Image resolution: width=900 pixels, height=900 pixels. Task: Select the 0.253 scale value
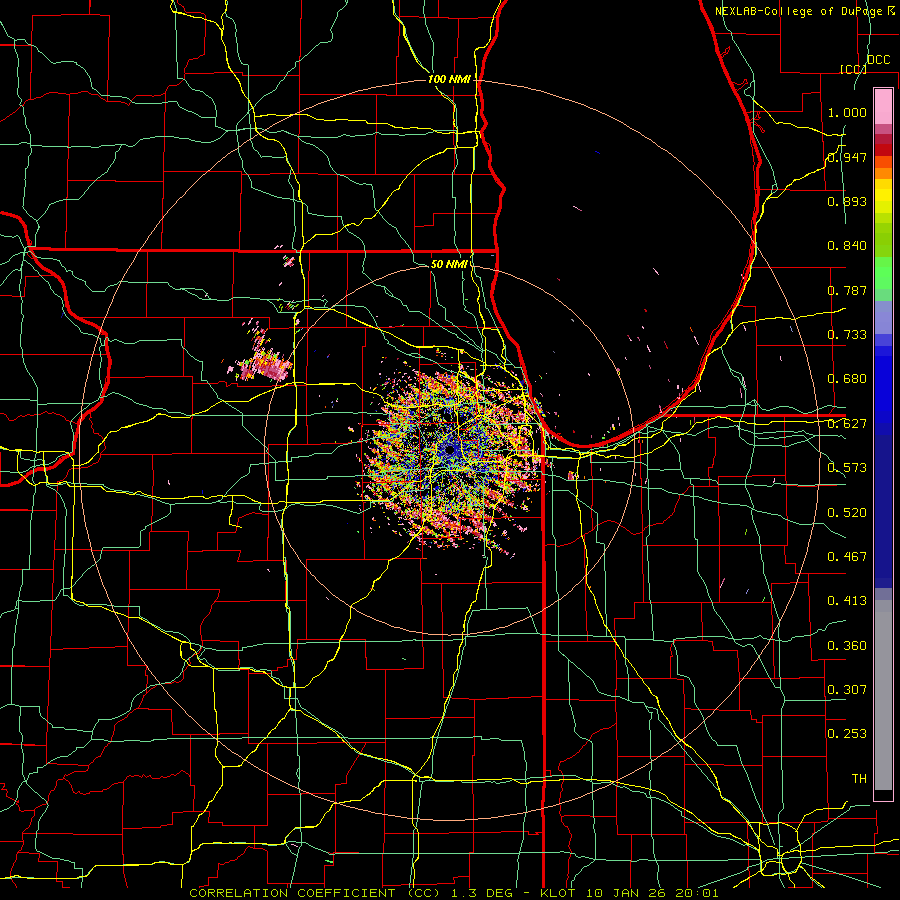click(847, 734)
